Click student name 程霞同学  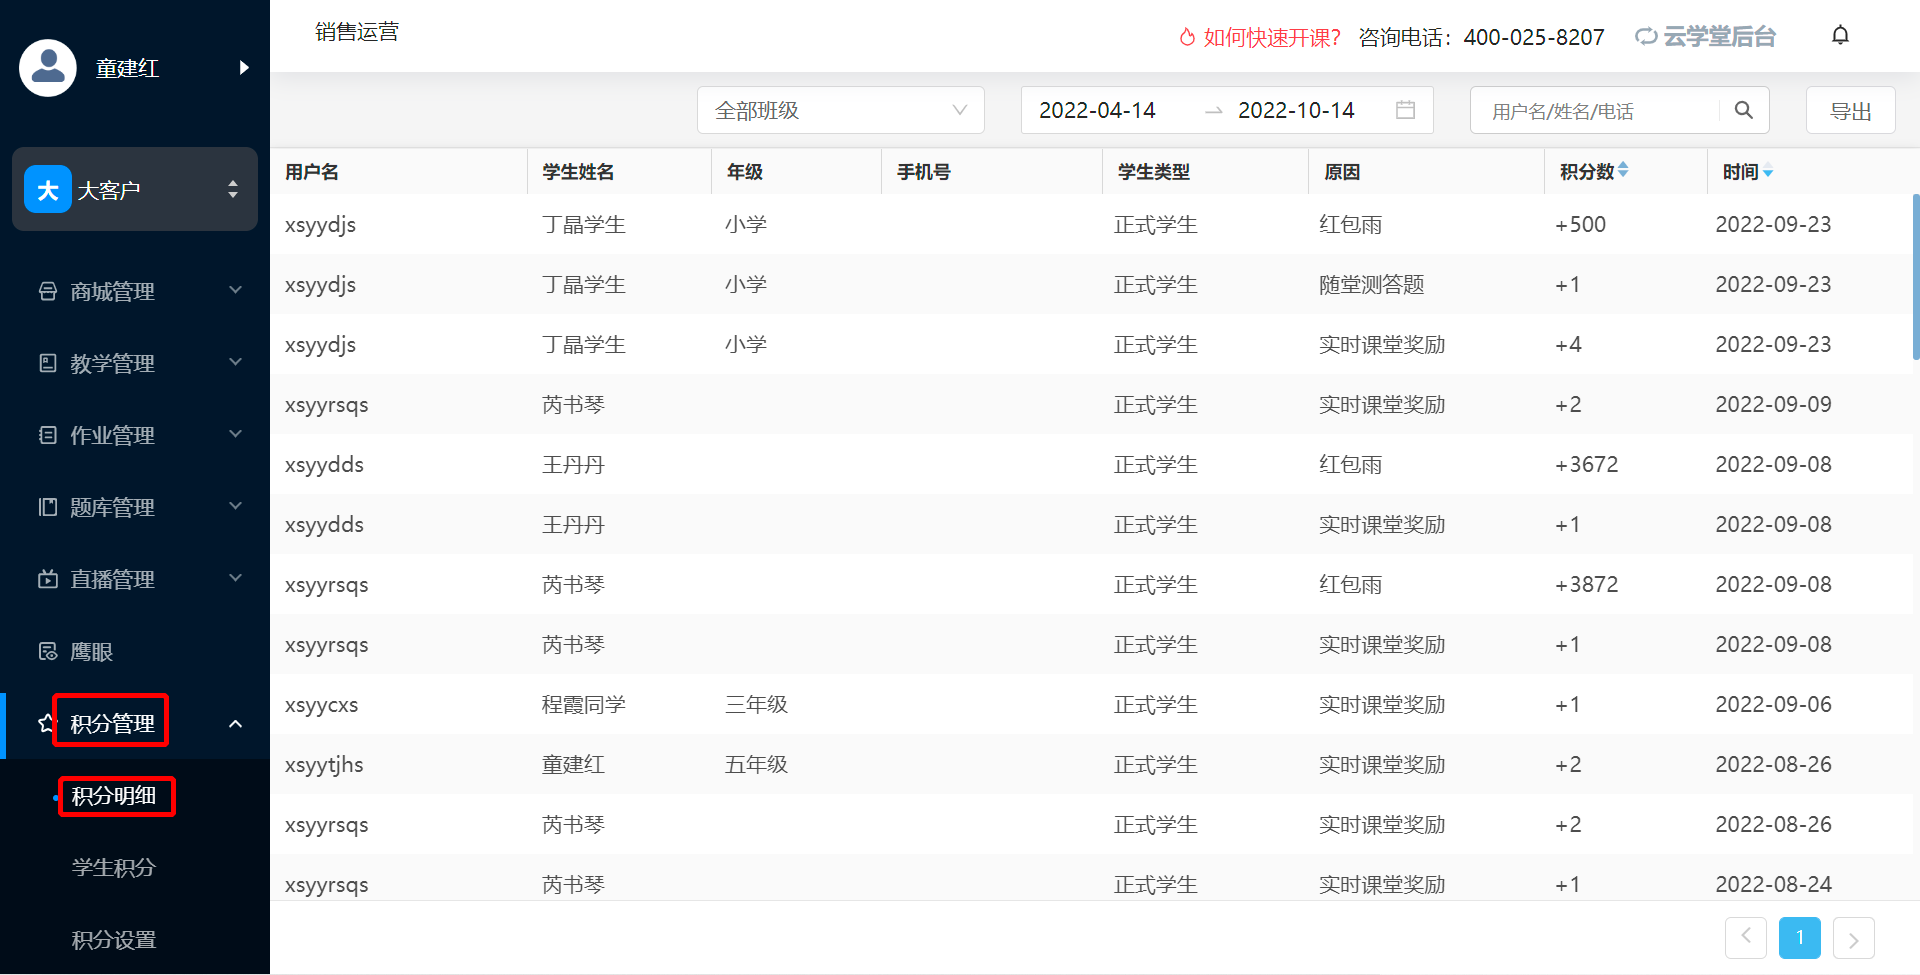pos(584,704)
